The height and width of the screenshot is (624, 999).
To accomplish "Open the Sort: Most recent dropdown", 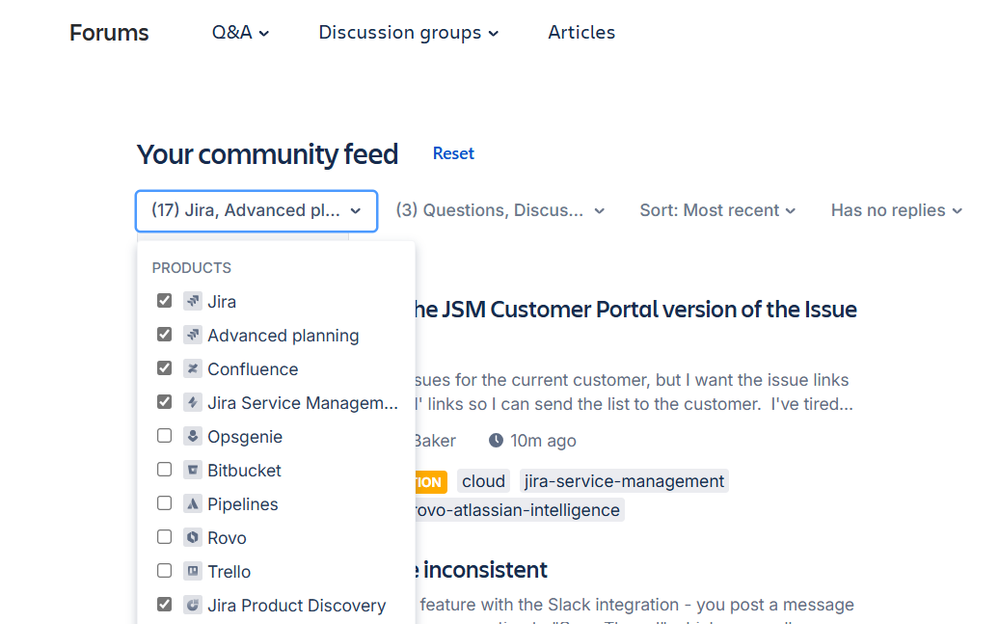I will [717, 211].
